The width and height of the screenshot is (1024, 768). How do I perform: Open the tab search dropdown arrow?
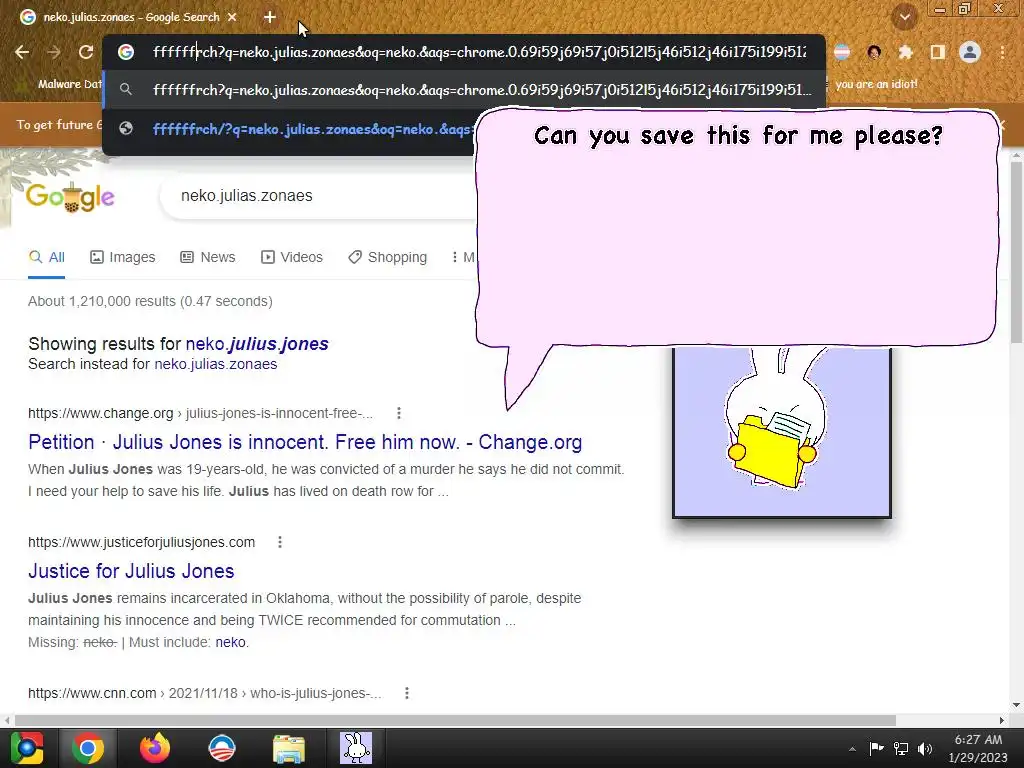(x=904, y=17)
